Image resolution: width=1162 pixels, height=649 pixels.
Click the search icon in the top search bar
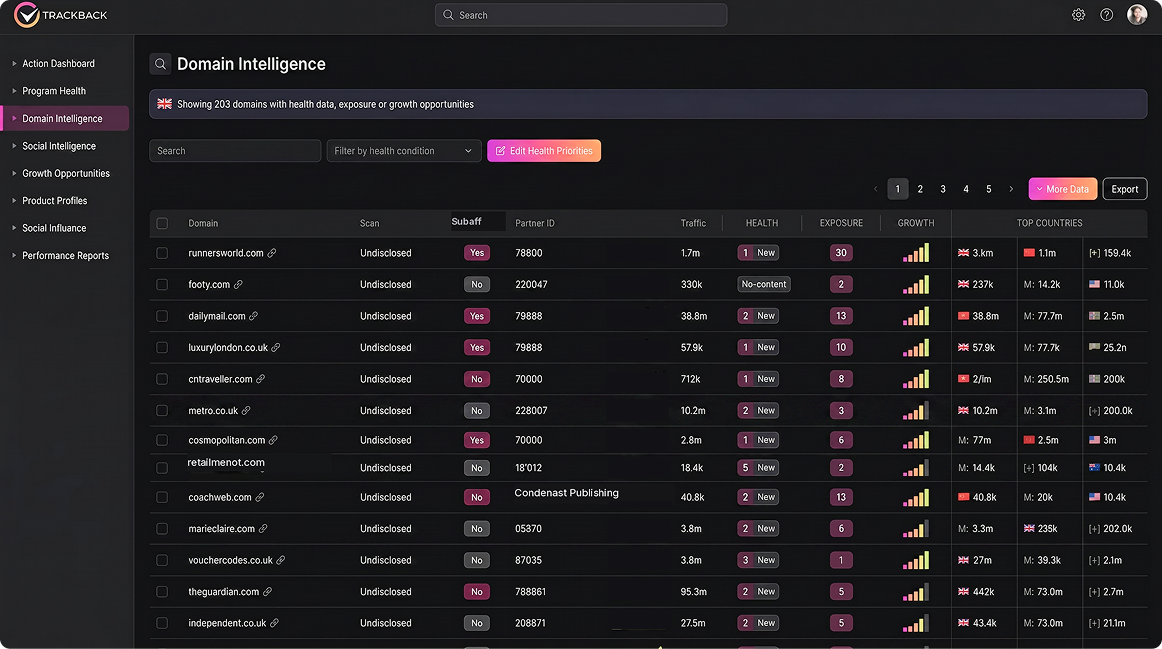tap(448, 15)
